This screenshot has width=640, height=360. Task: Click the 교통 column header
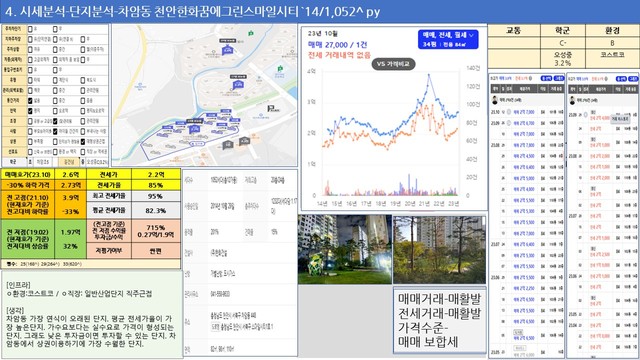pyautogui.click(x=514, y=30)
